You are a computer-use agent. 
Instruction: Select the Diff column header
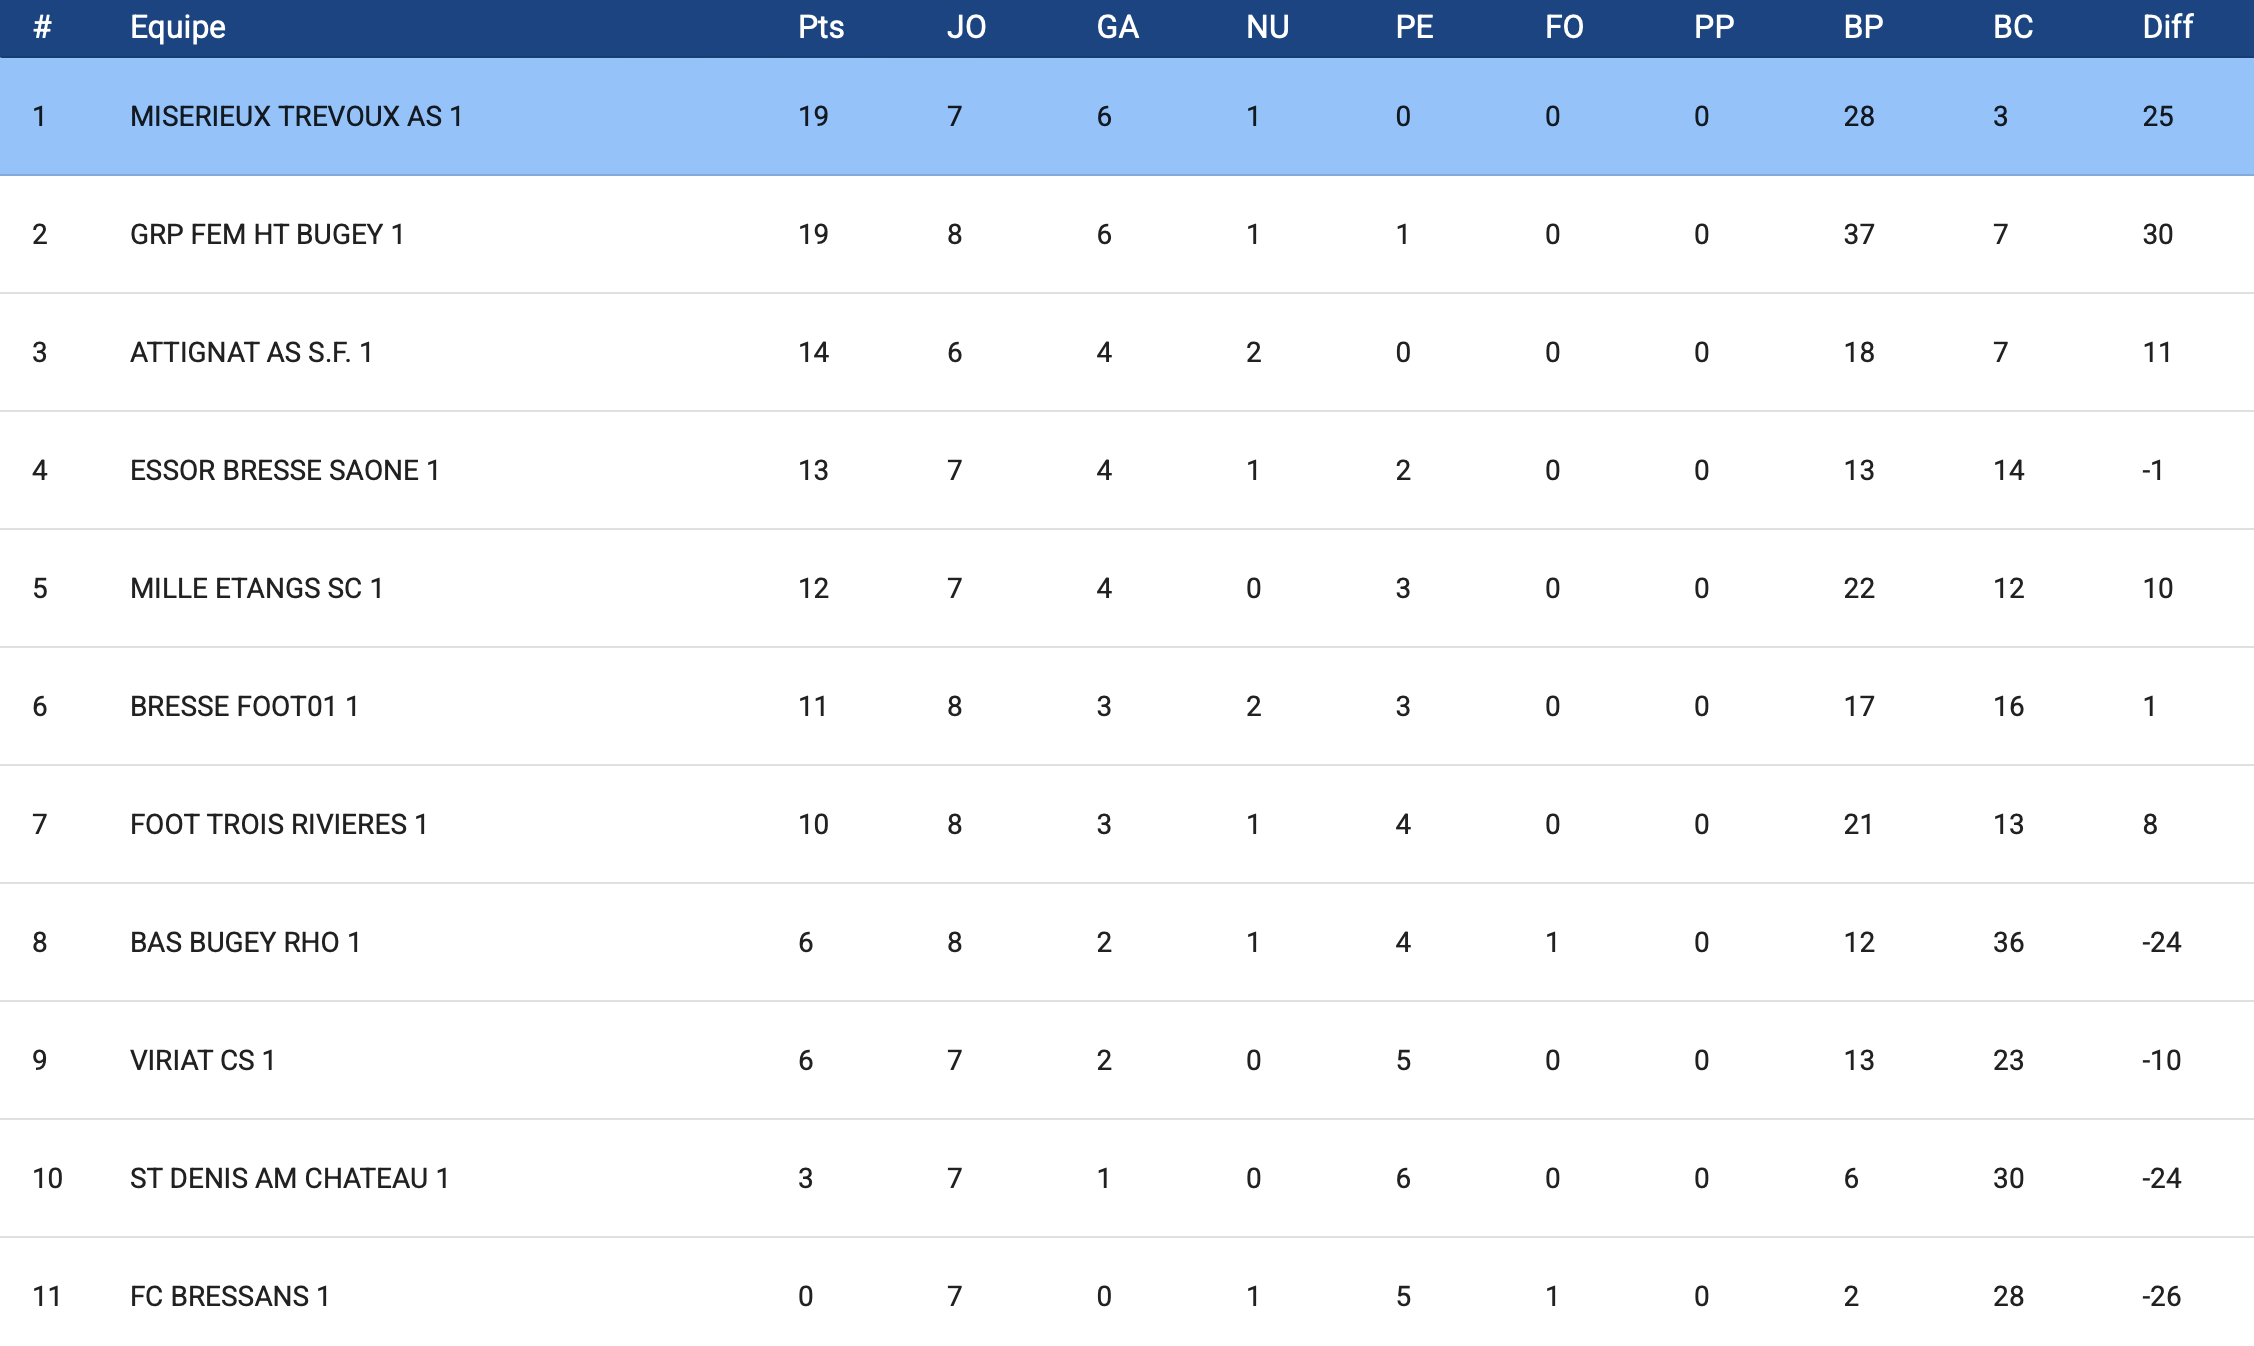coord(2167,27)
